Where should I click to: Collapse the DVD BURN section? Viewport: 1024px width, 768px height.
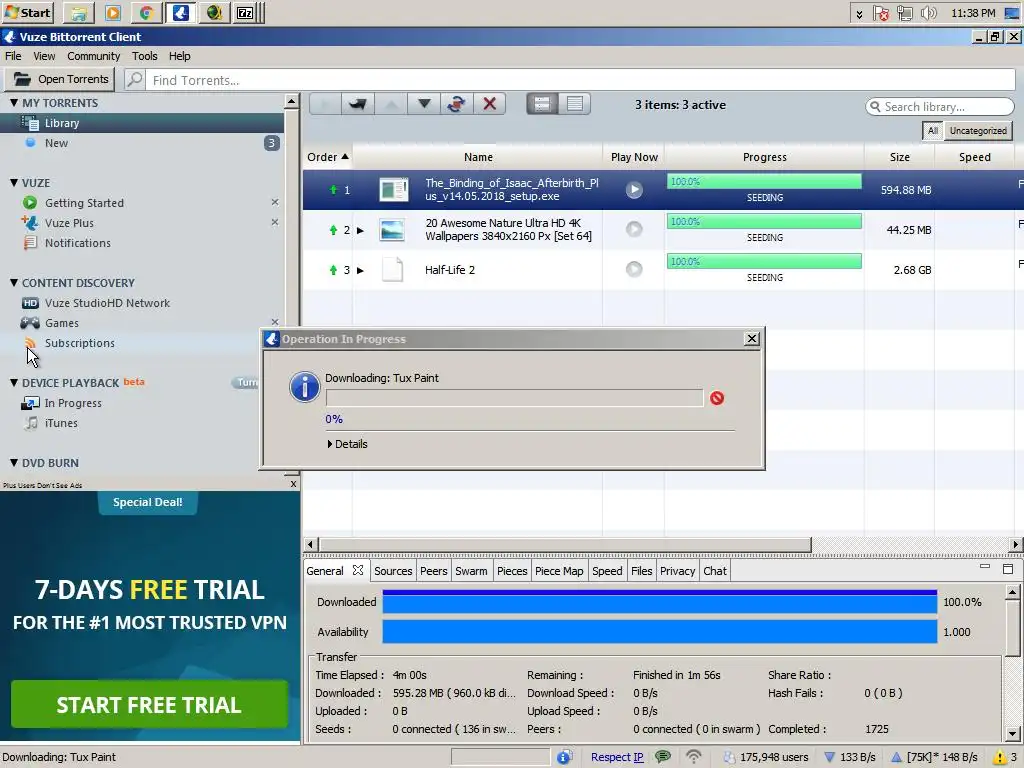click(14, 463)
